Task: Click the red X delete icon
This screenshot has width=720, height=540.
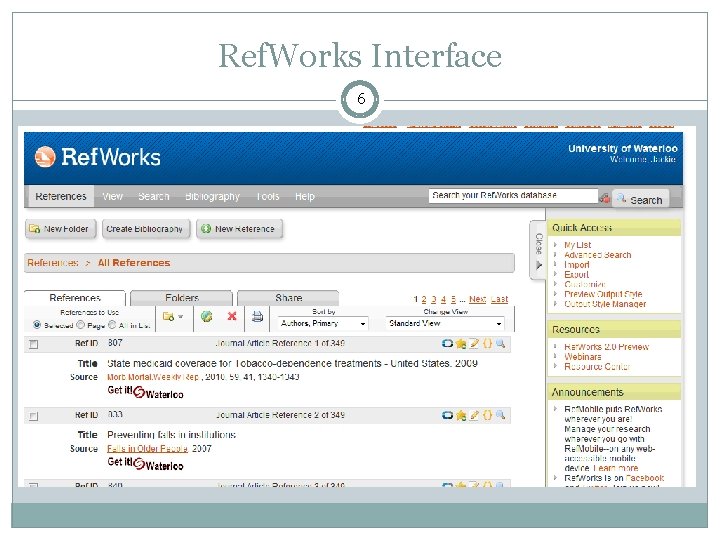Action: pos(232,316)
